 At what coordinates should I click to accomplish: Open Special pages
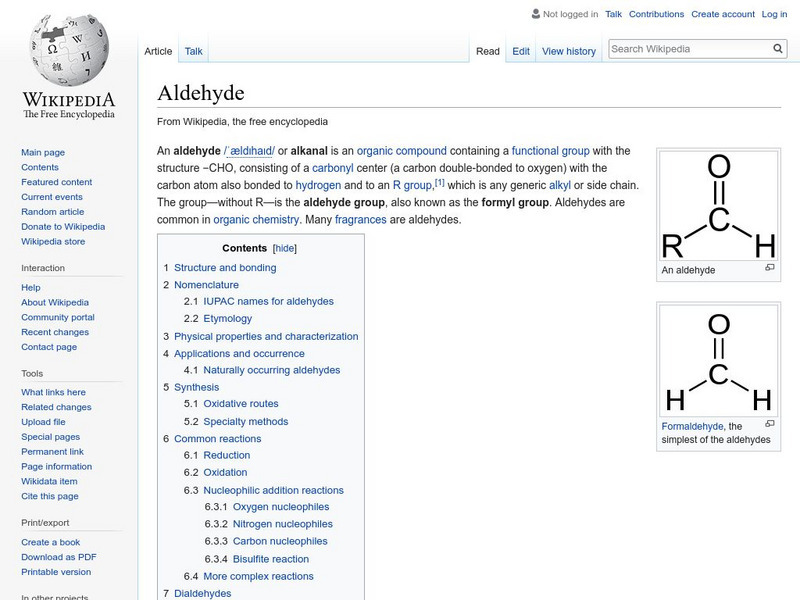[x=51, y=436]
